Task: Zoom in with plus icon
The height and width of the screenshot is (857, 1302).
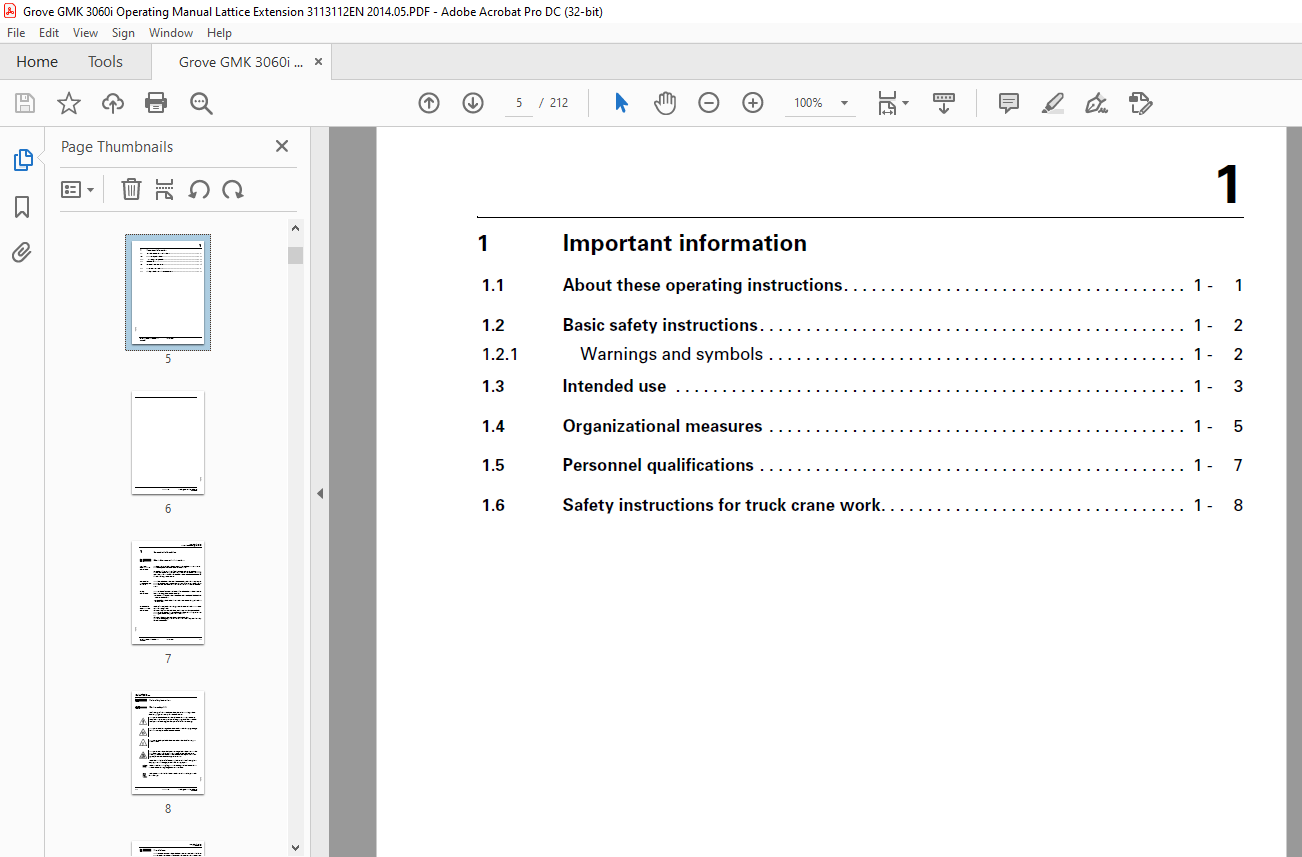Action: pos(753,103)
